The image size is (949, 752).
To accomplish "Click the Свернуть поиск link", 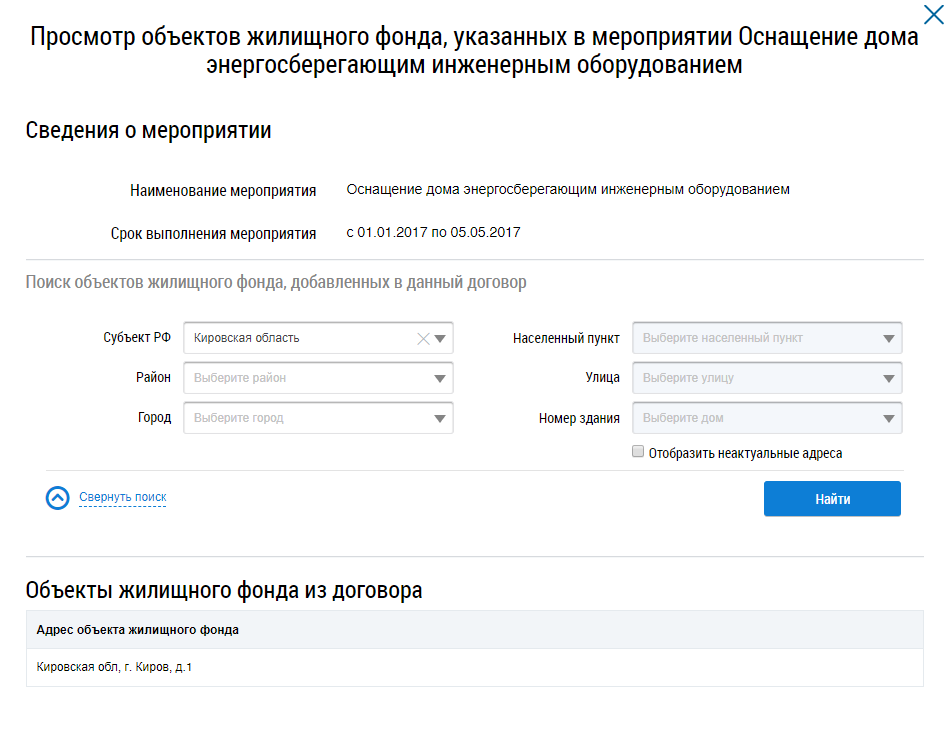I will 122,497.
